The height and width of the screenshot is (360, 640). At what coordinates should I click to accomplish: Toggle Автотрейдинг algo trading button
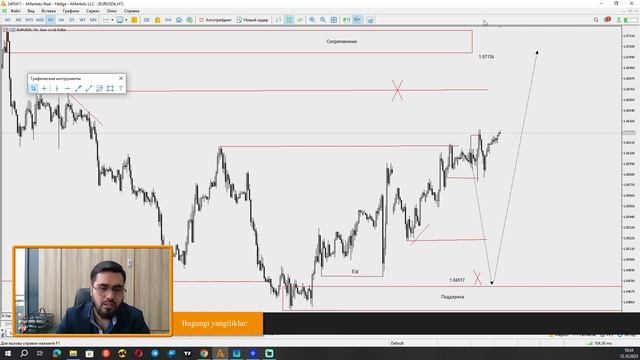pos(215,20)
